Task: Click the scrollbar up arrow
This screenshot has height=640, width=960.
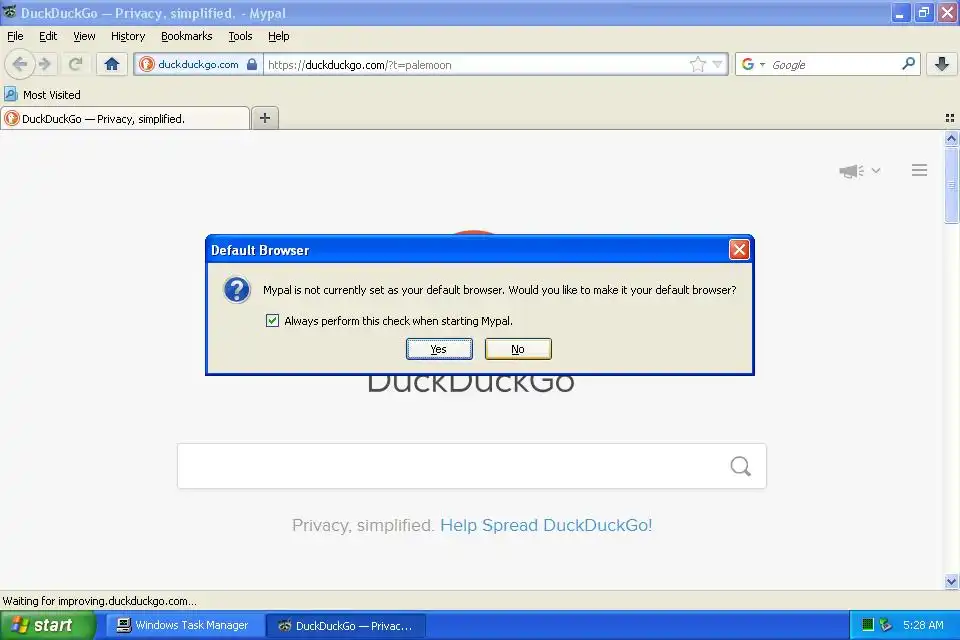Action: tap(951, 138)
